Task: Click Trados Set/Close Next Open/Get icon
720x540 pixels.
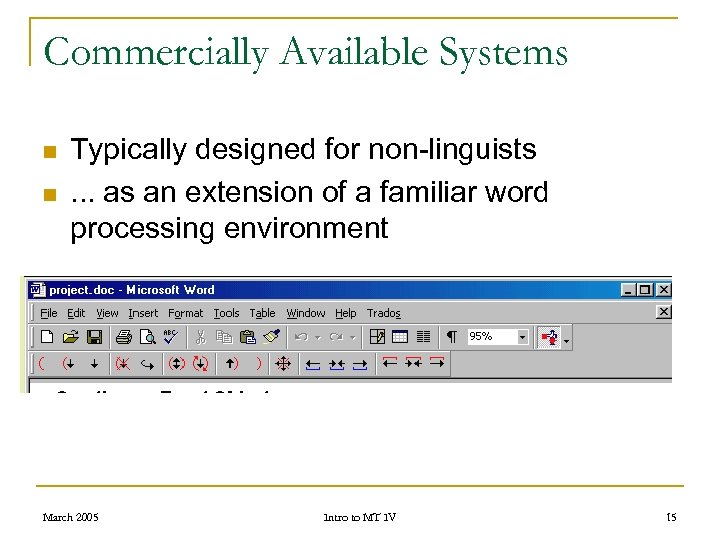Action: [176, 364]
